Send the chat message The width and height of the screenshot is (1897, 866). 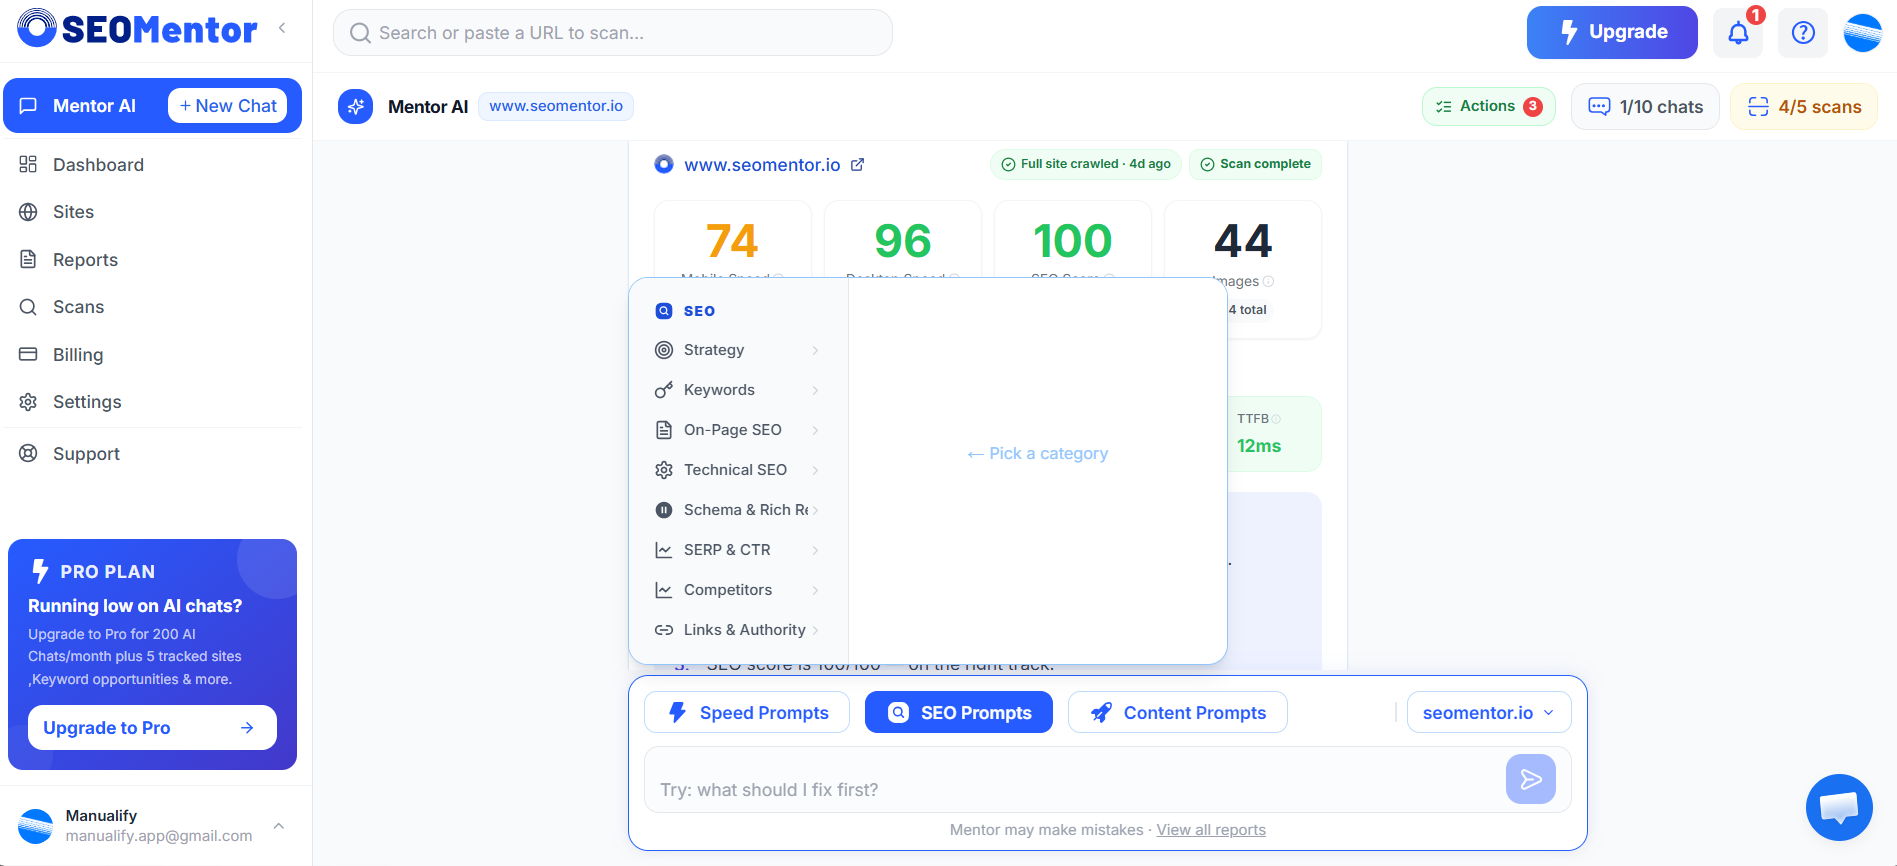[x=1531, y=779]
